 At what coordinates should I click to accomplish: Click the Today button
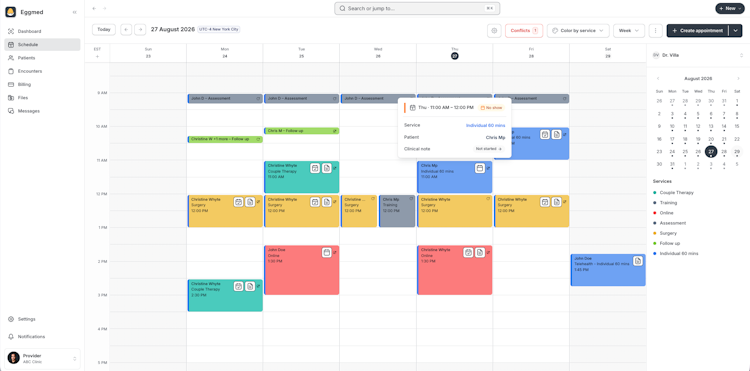104,30
